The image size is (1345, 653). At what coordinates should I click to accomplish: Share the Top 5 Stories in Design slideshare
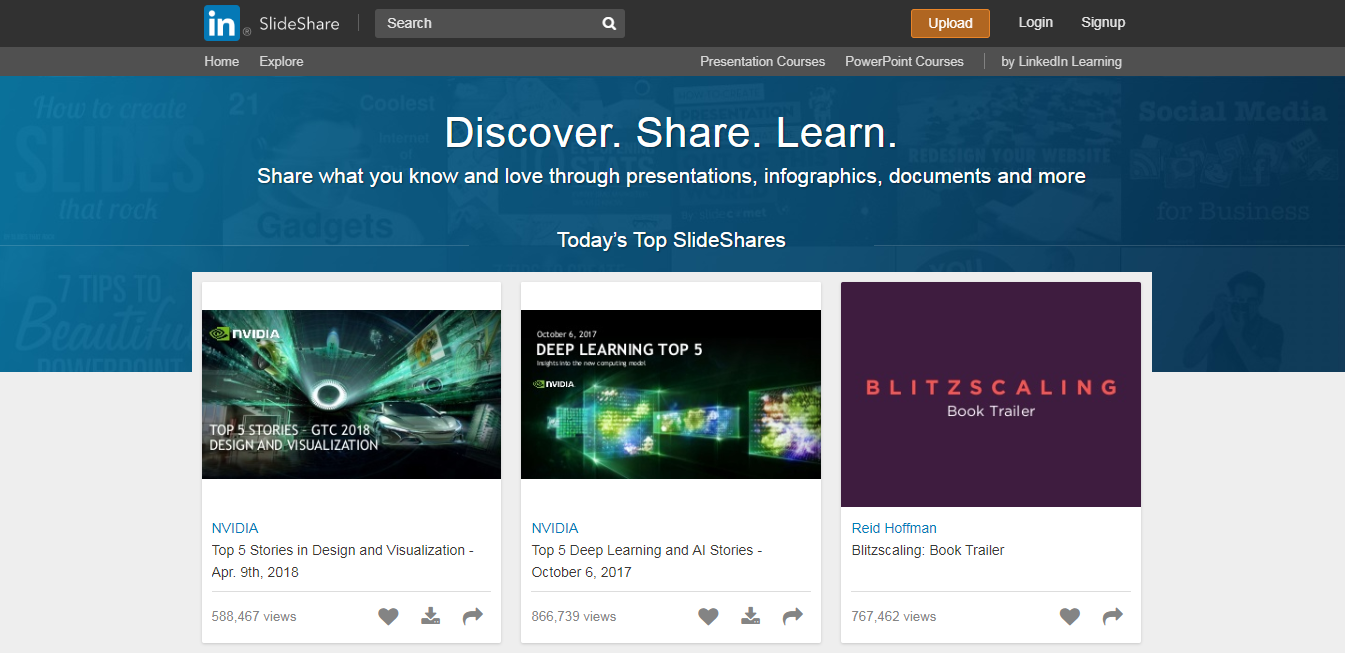point(473,617)
